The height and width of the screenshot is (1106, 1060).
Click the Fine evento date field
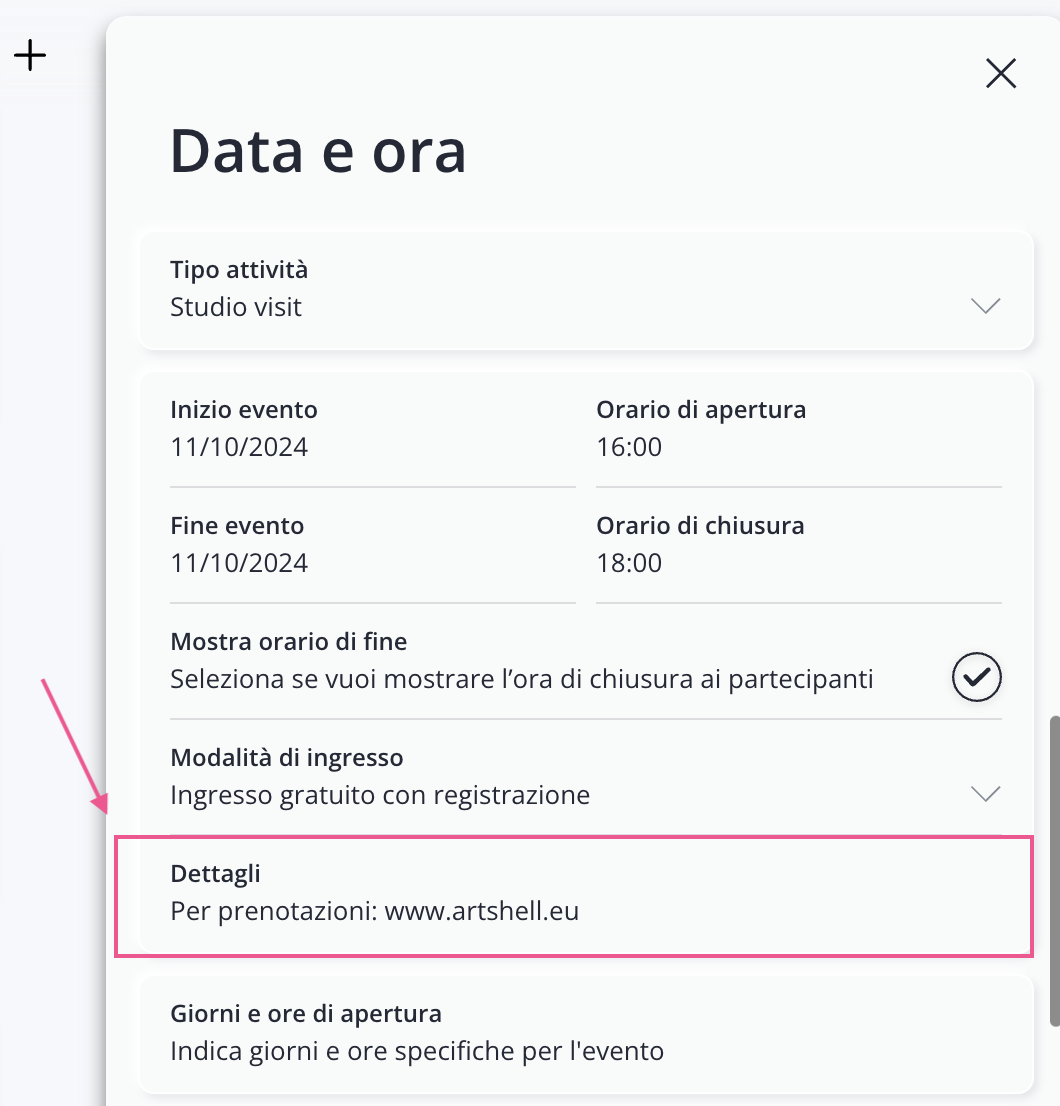coord(239,563)
